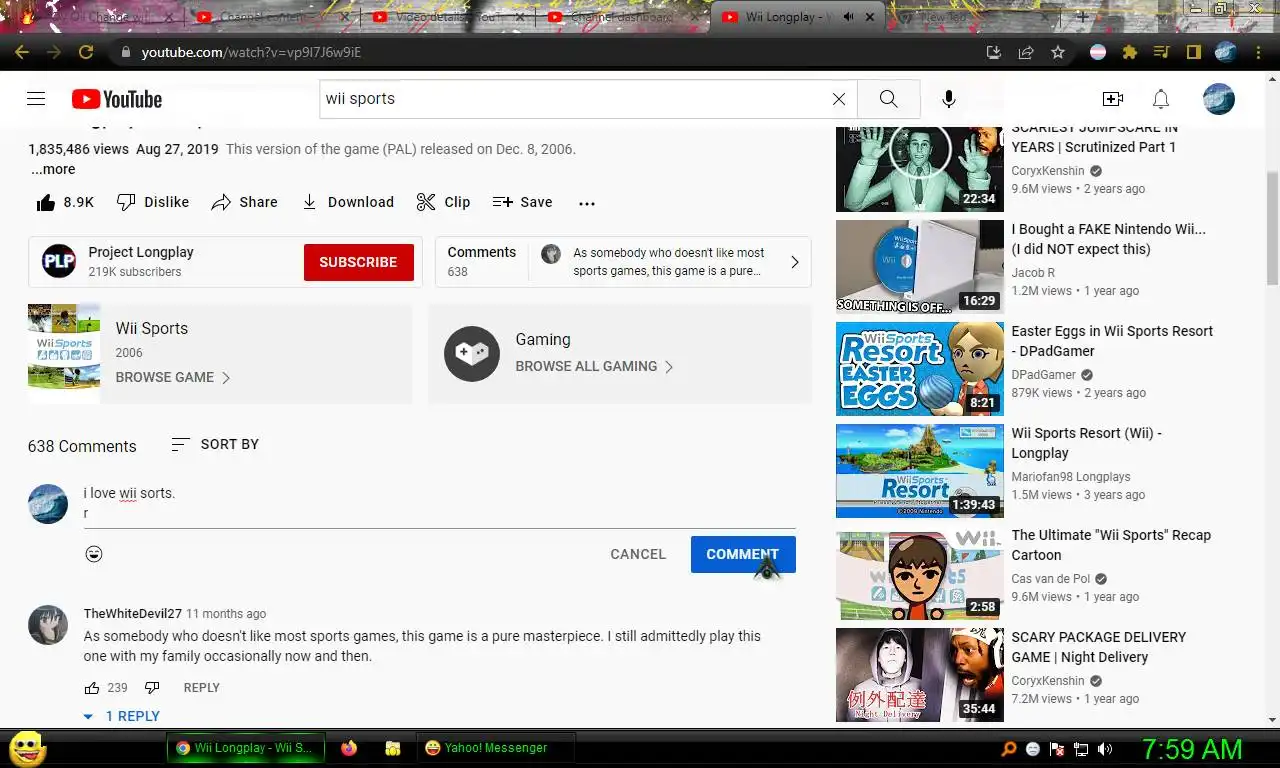Cancel the comment draft

click(638, 554)
